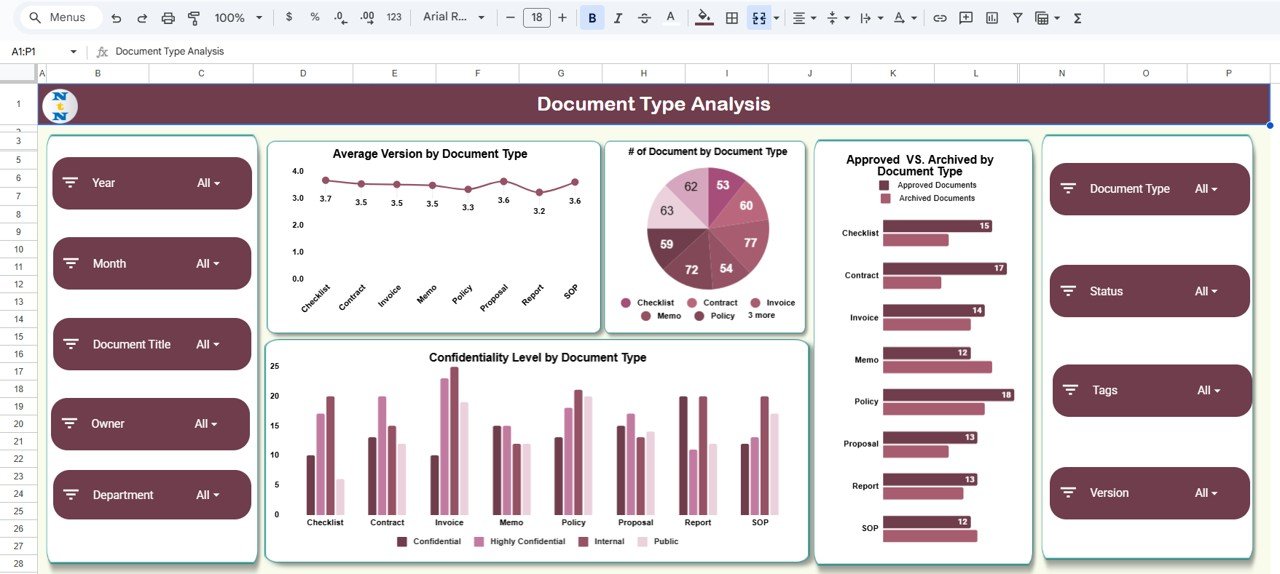Open the vertical align options
The image size is (1280, 574).
click(x=836, y=18)
